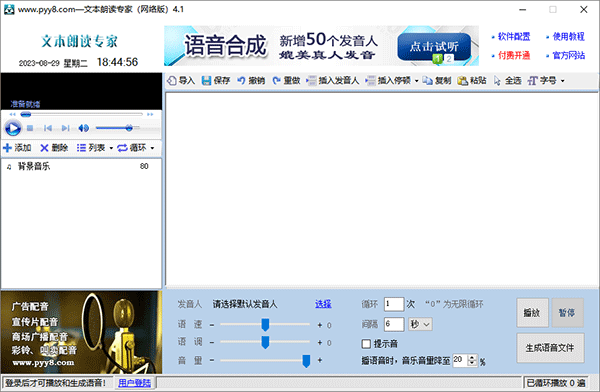Adjust the 语速 speed slider
The height and width of the screenshot is (392, 600).
(265, 325)
